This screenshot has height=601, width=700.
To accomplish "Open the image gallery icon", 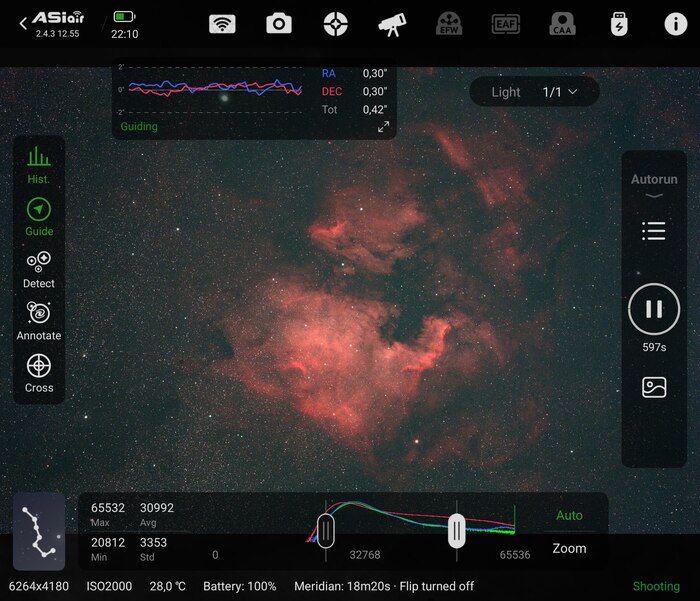I will pos(654,387).
